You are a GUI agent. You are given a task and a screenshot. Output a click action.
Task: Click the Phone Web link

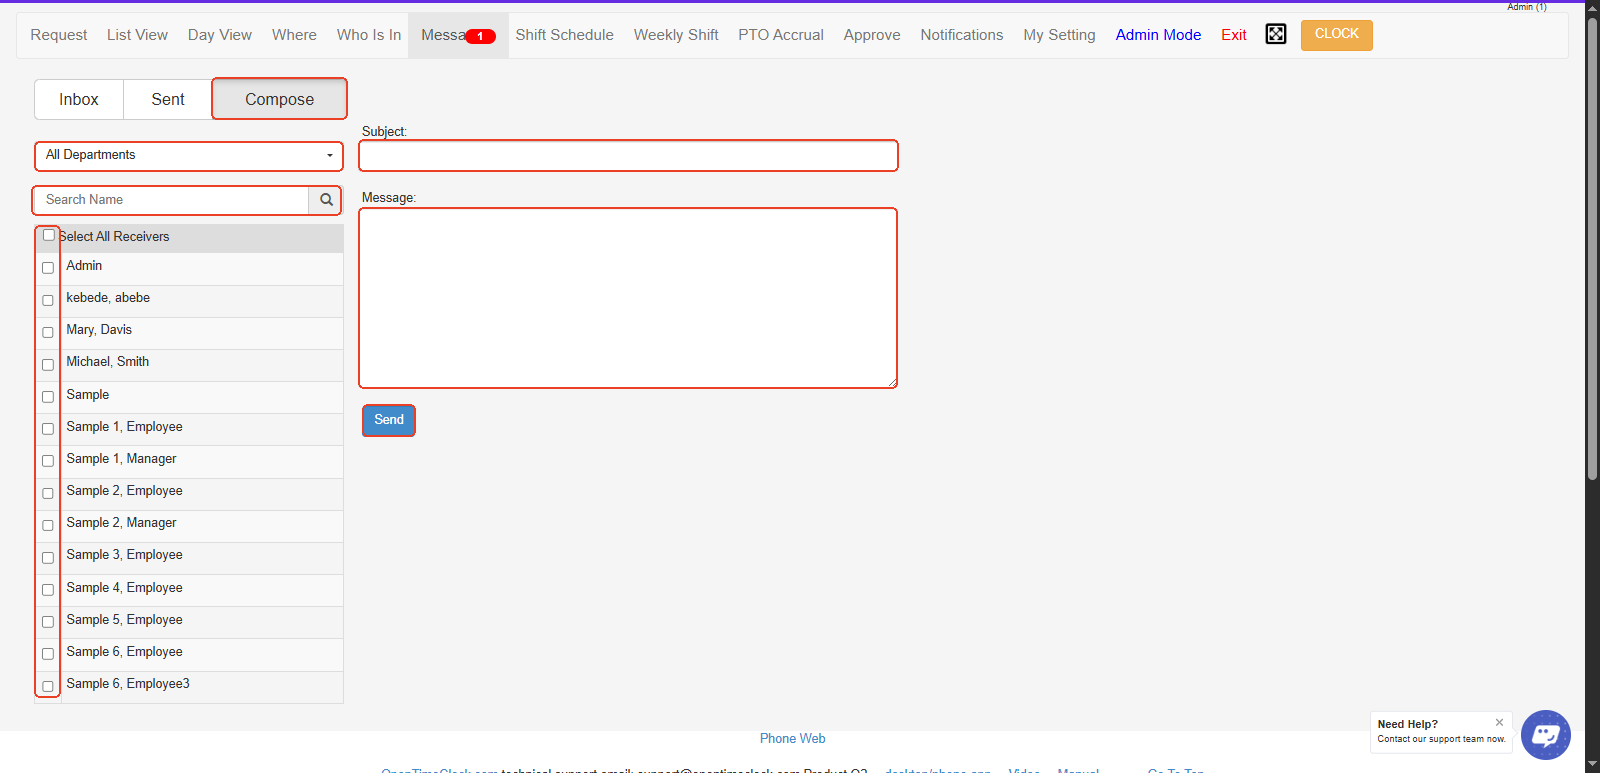[792, 739]
